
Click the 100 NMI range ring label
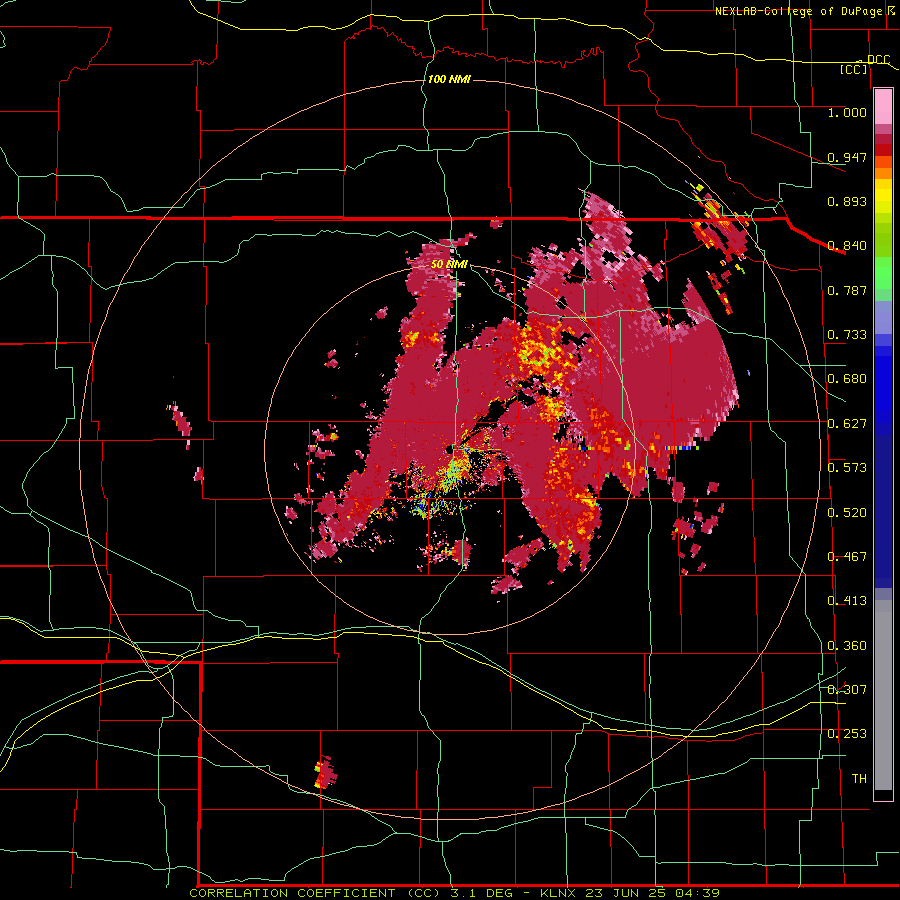tap(449, 79)
